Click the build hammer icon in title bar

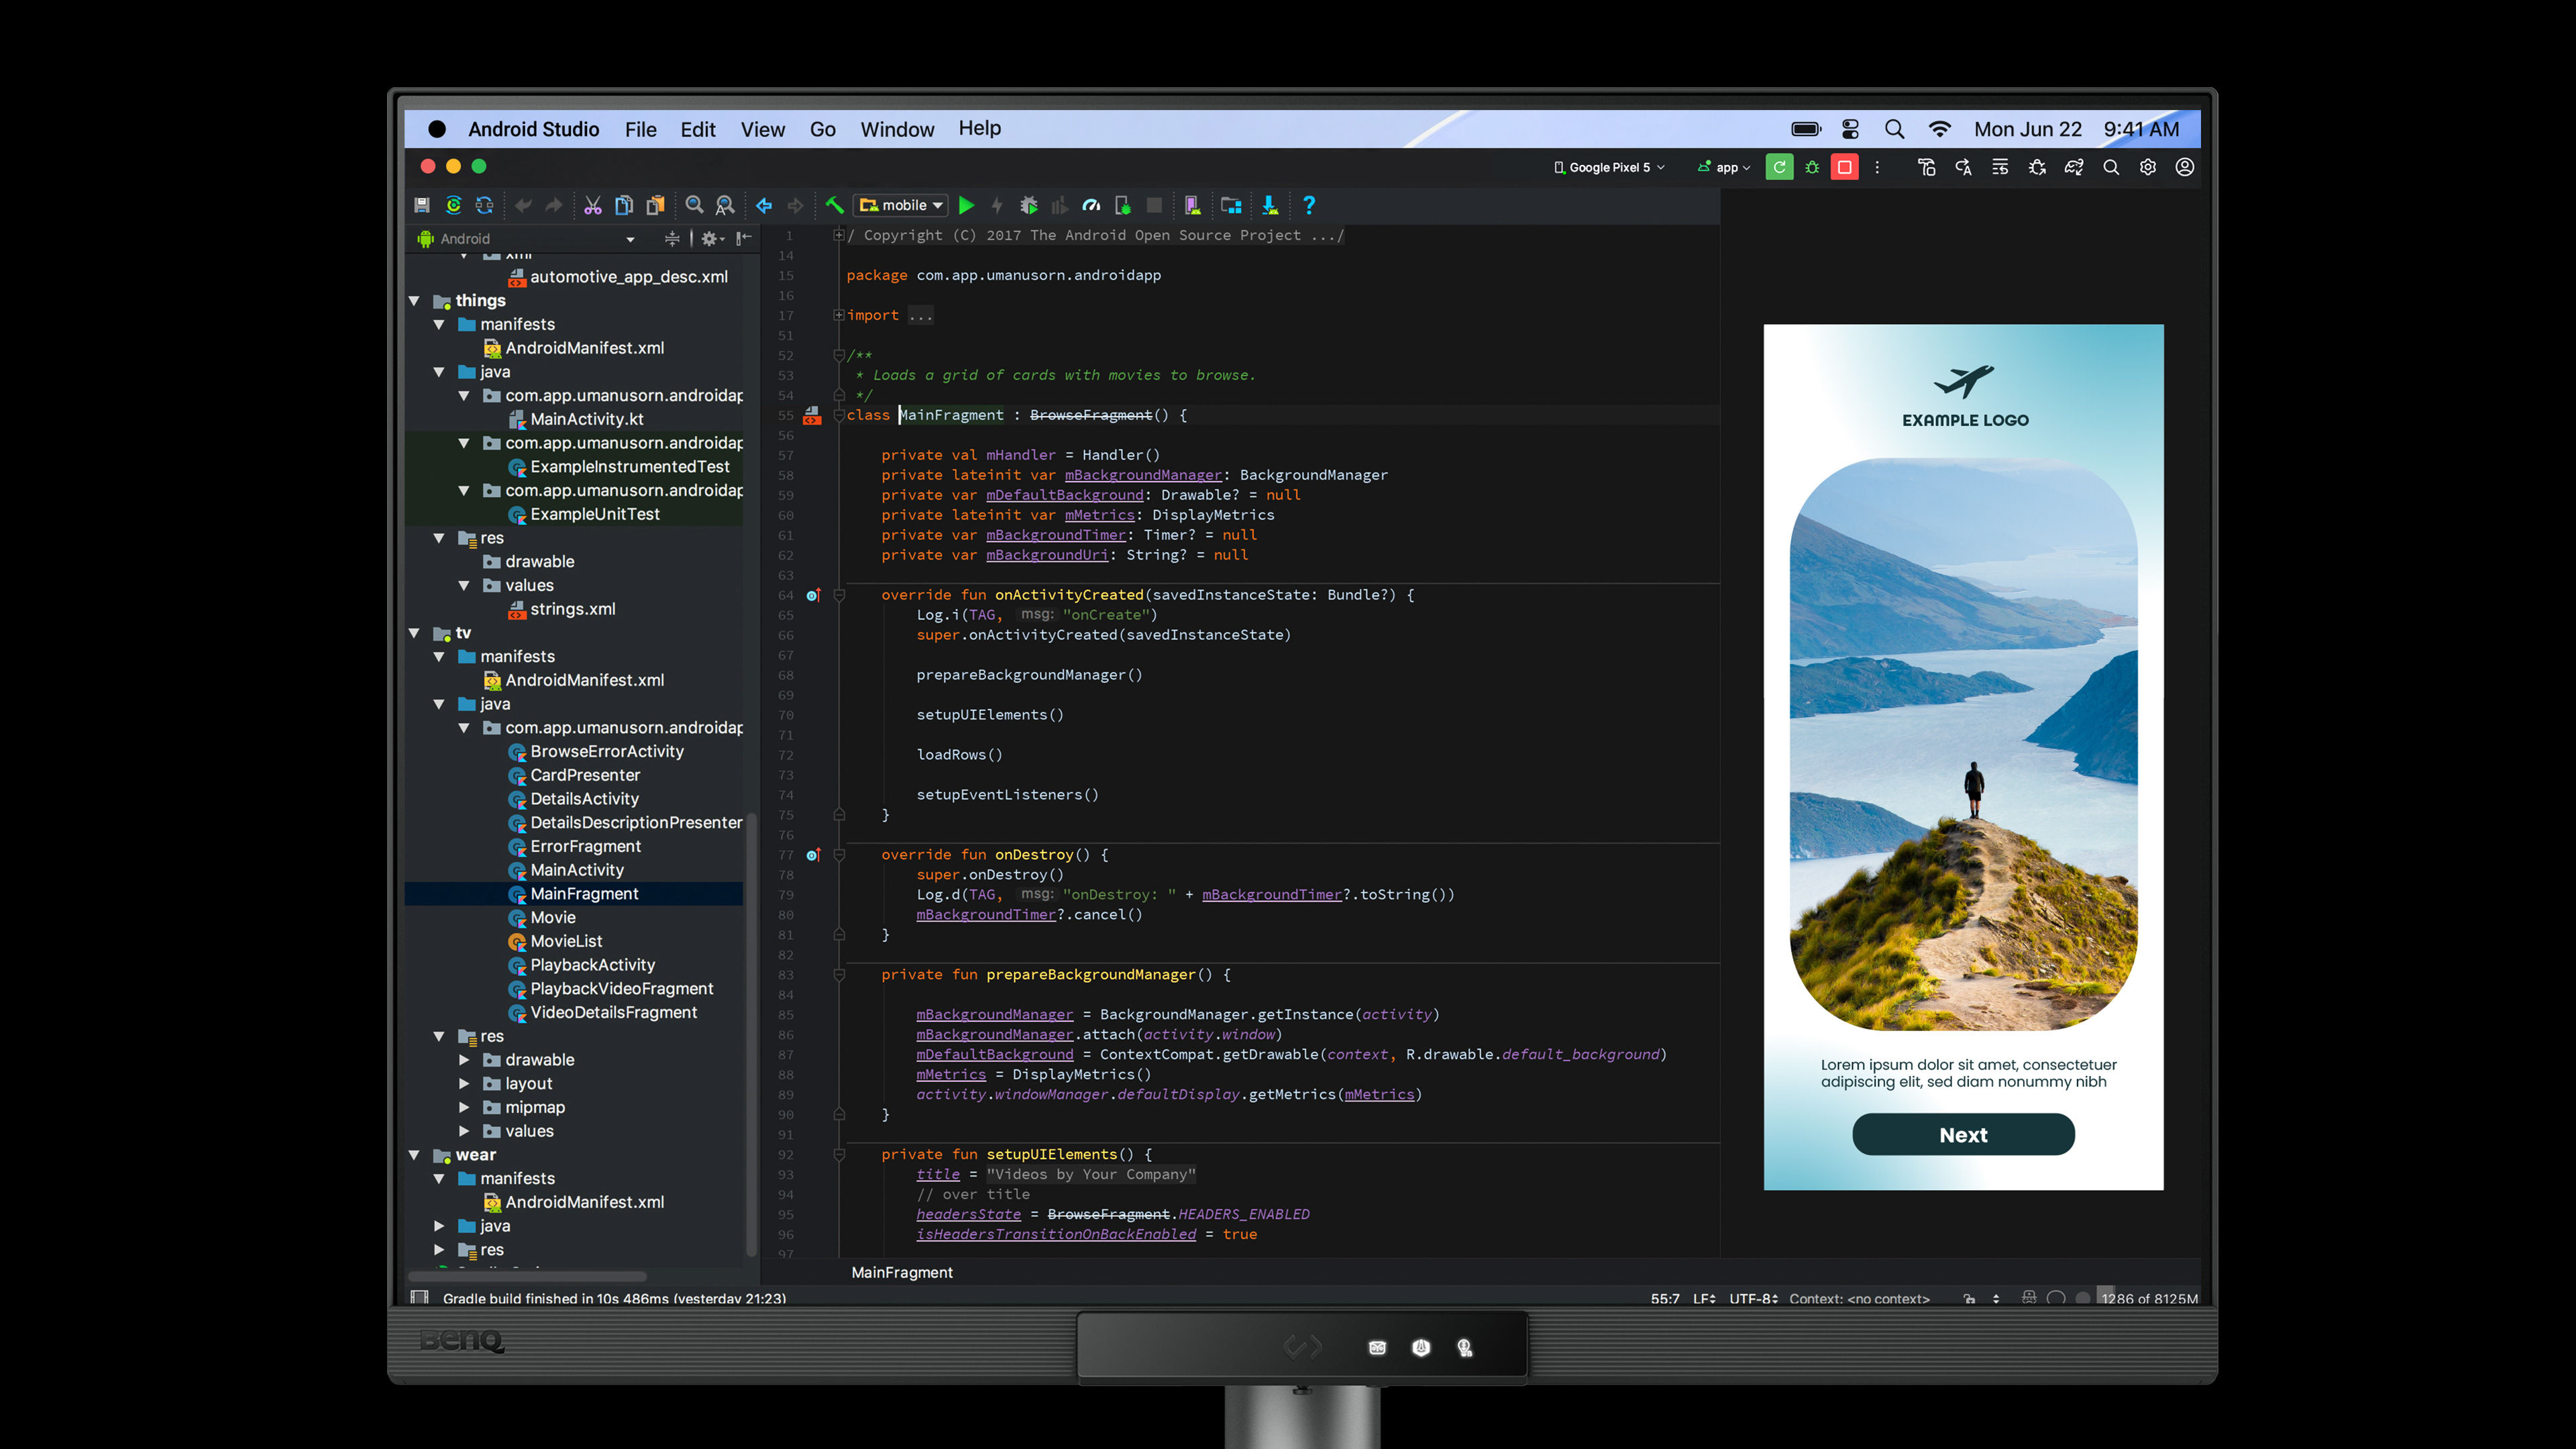[1926, 167]
